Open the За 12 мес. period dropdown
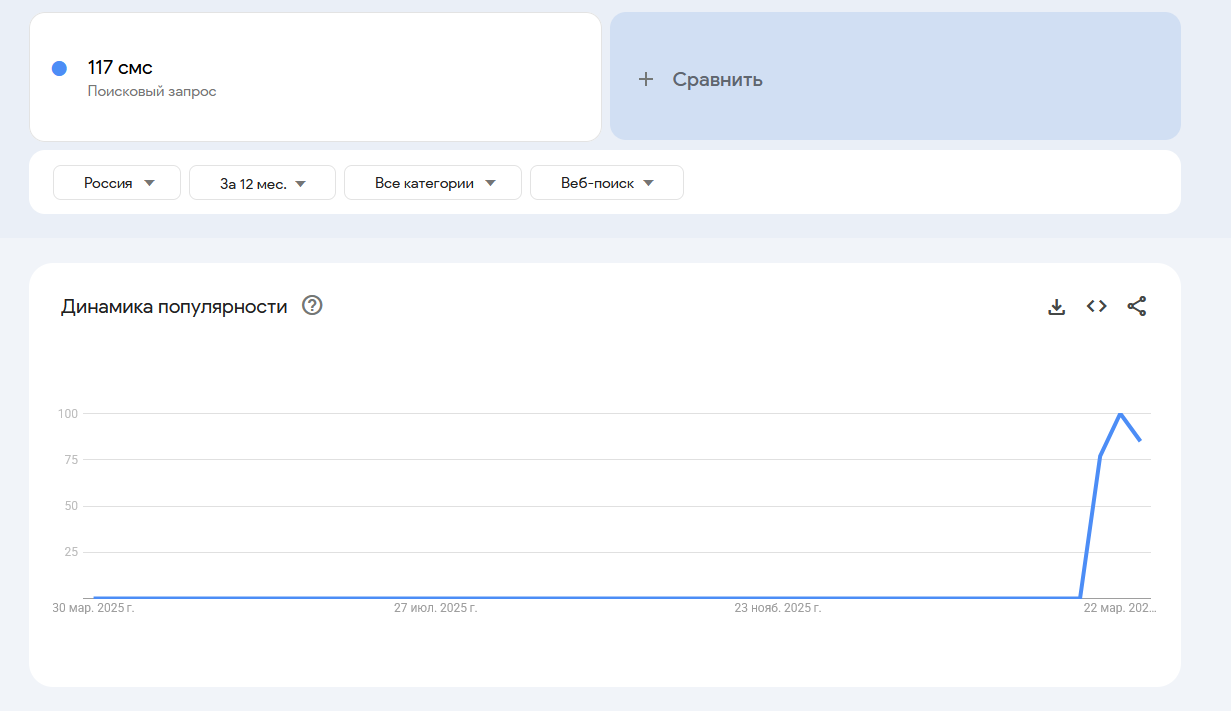The image size is (1231, 711). coord(262,183)
